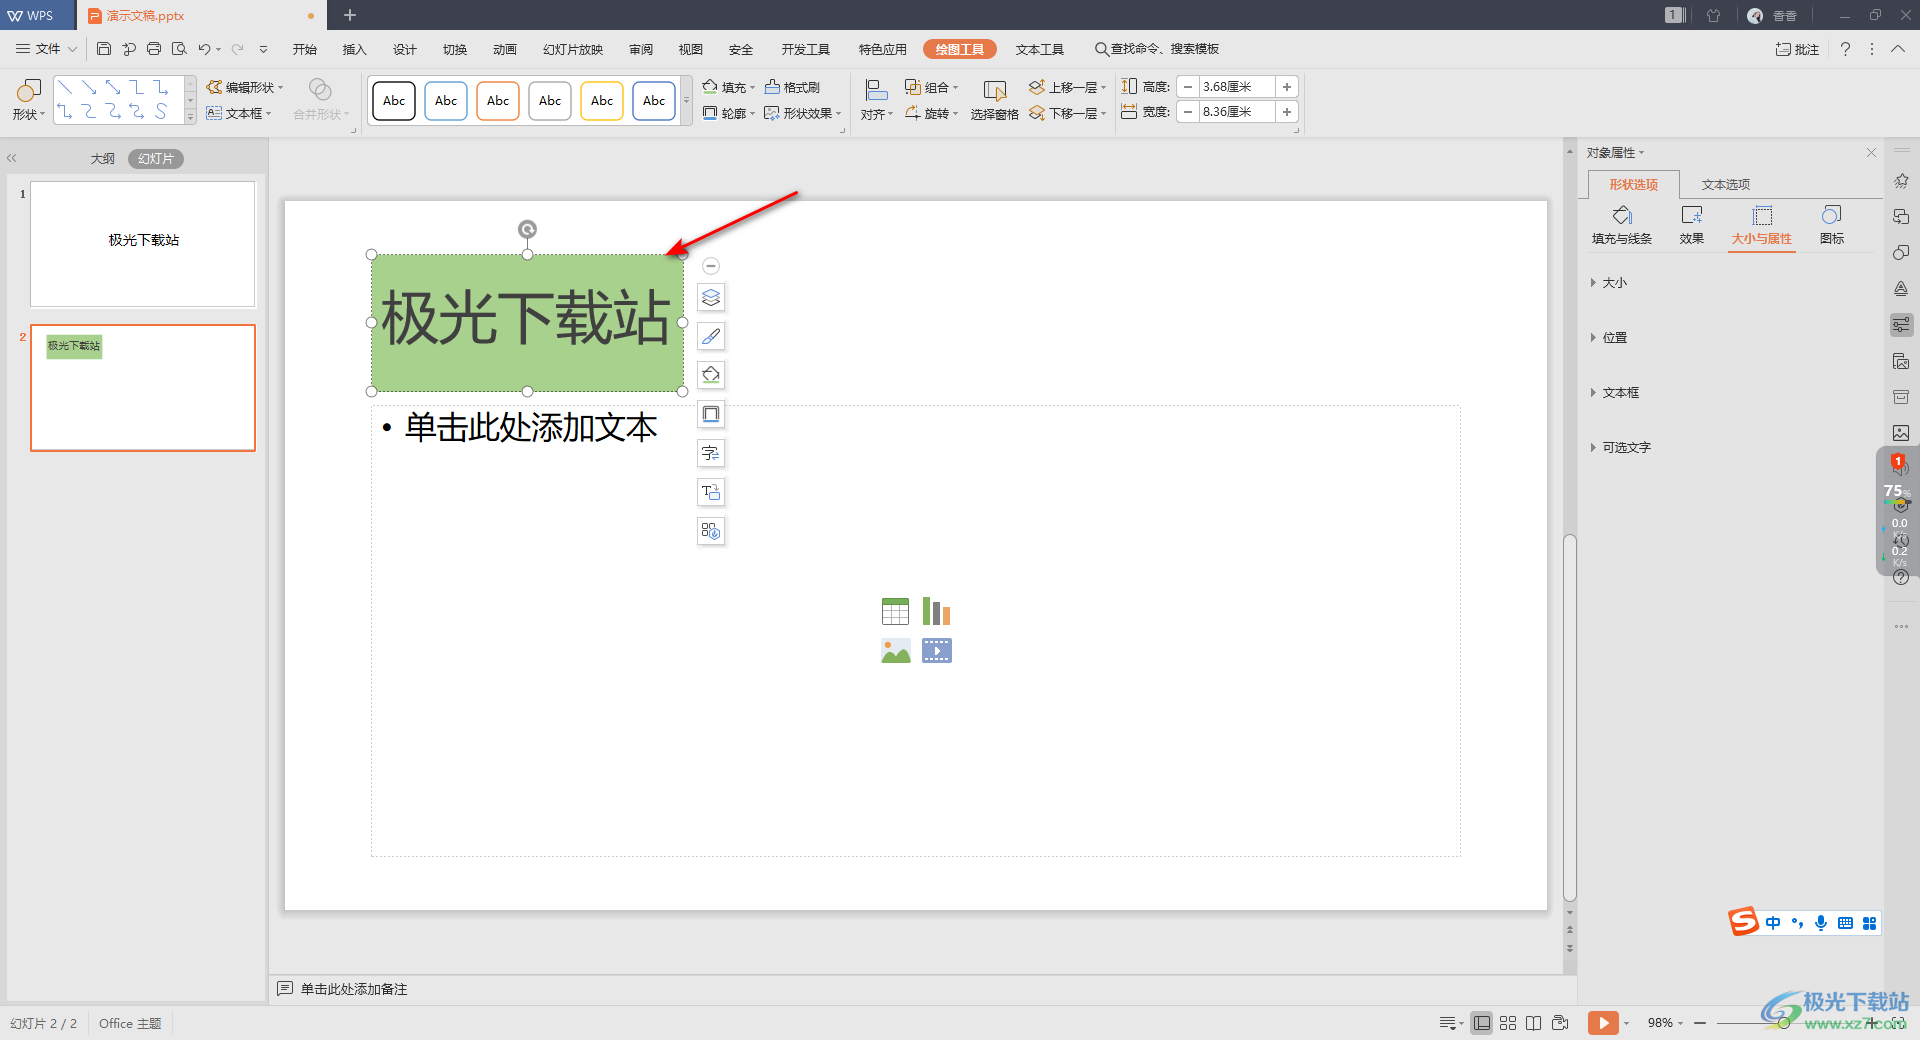This screenshot has height=1040, width=1920.
Task: Select the black outline Abc style
Action: coord(394,101)
